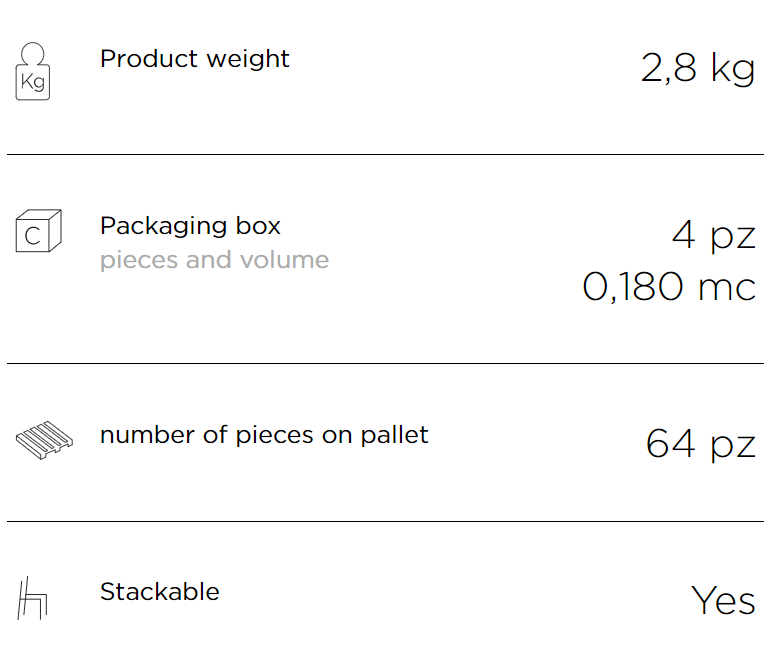Screen dimensions: 778x662
Task: Click the kg unit in weight value
Action: pos(733,68)
